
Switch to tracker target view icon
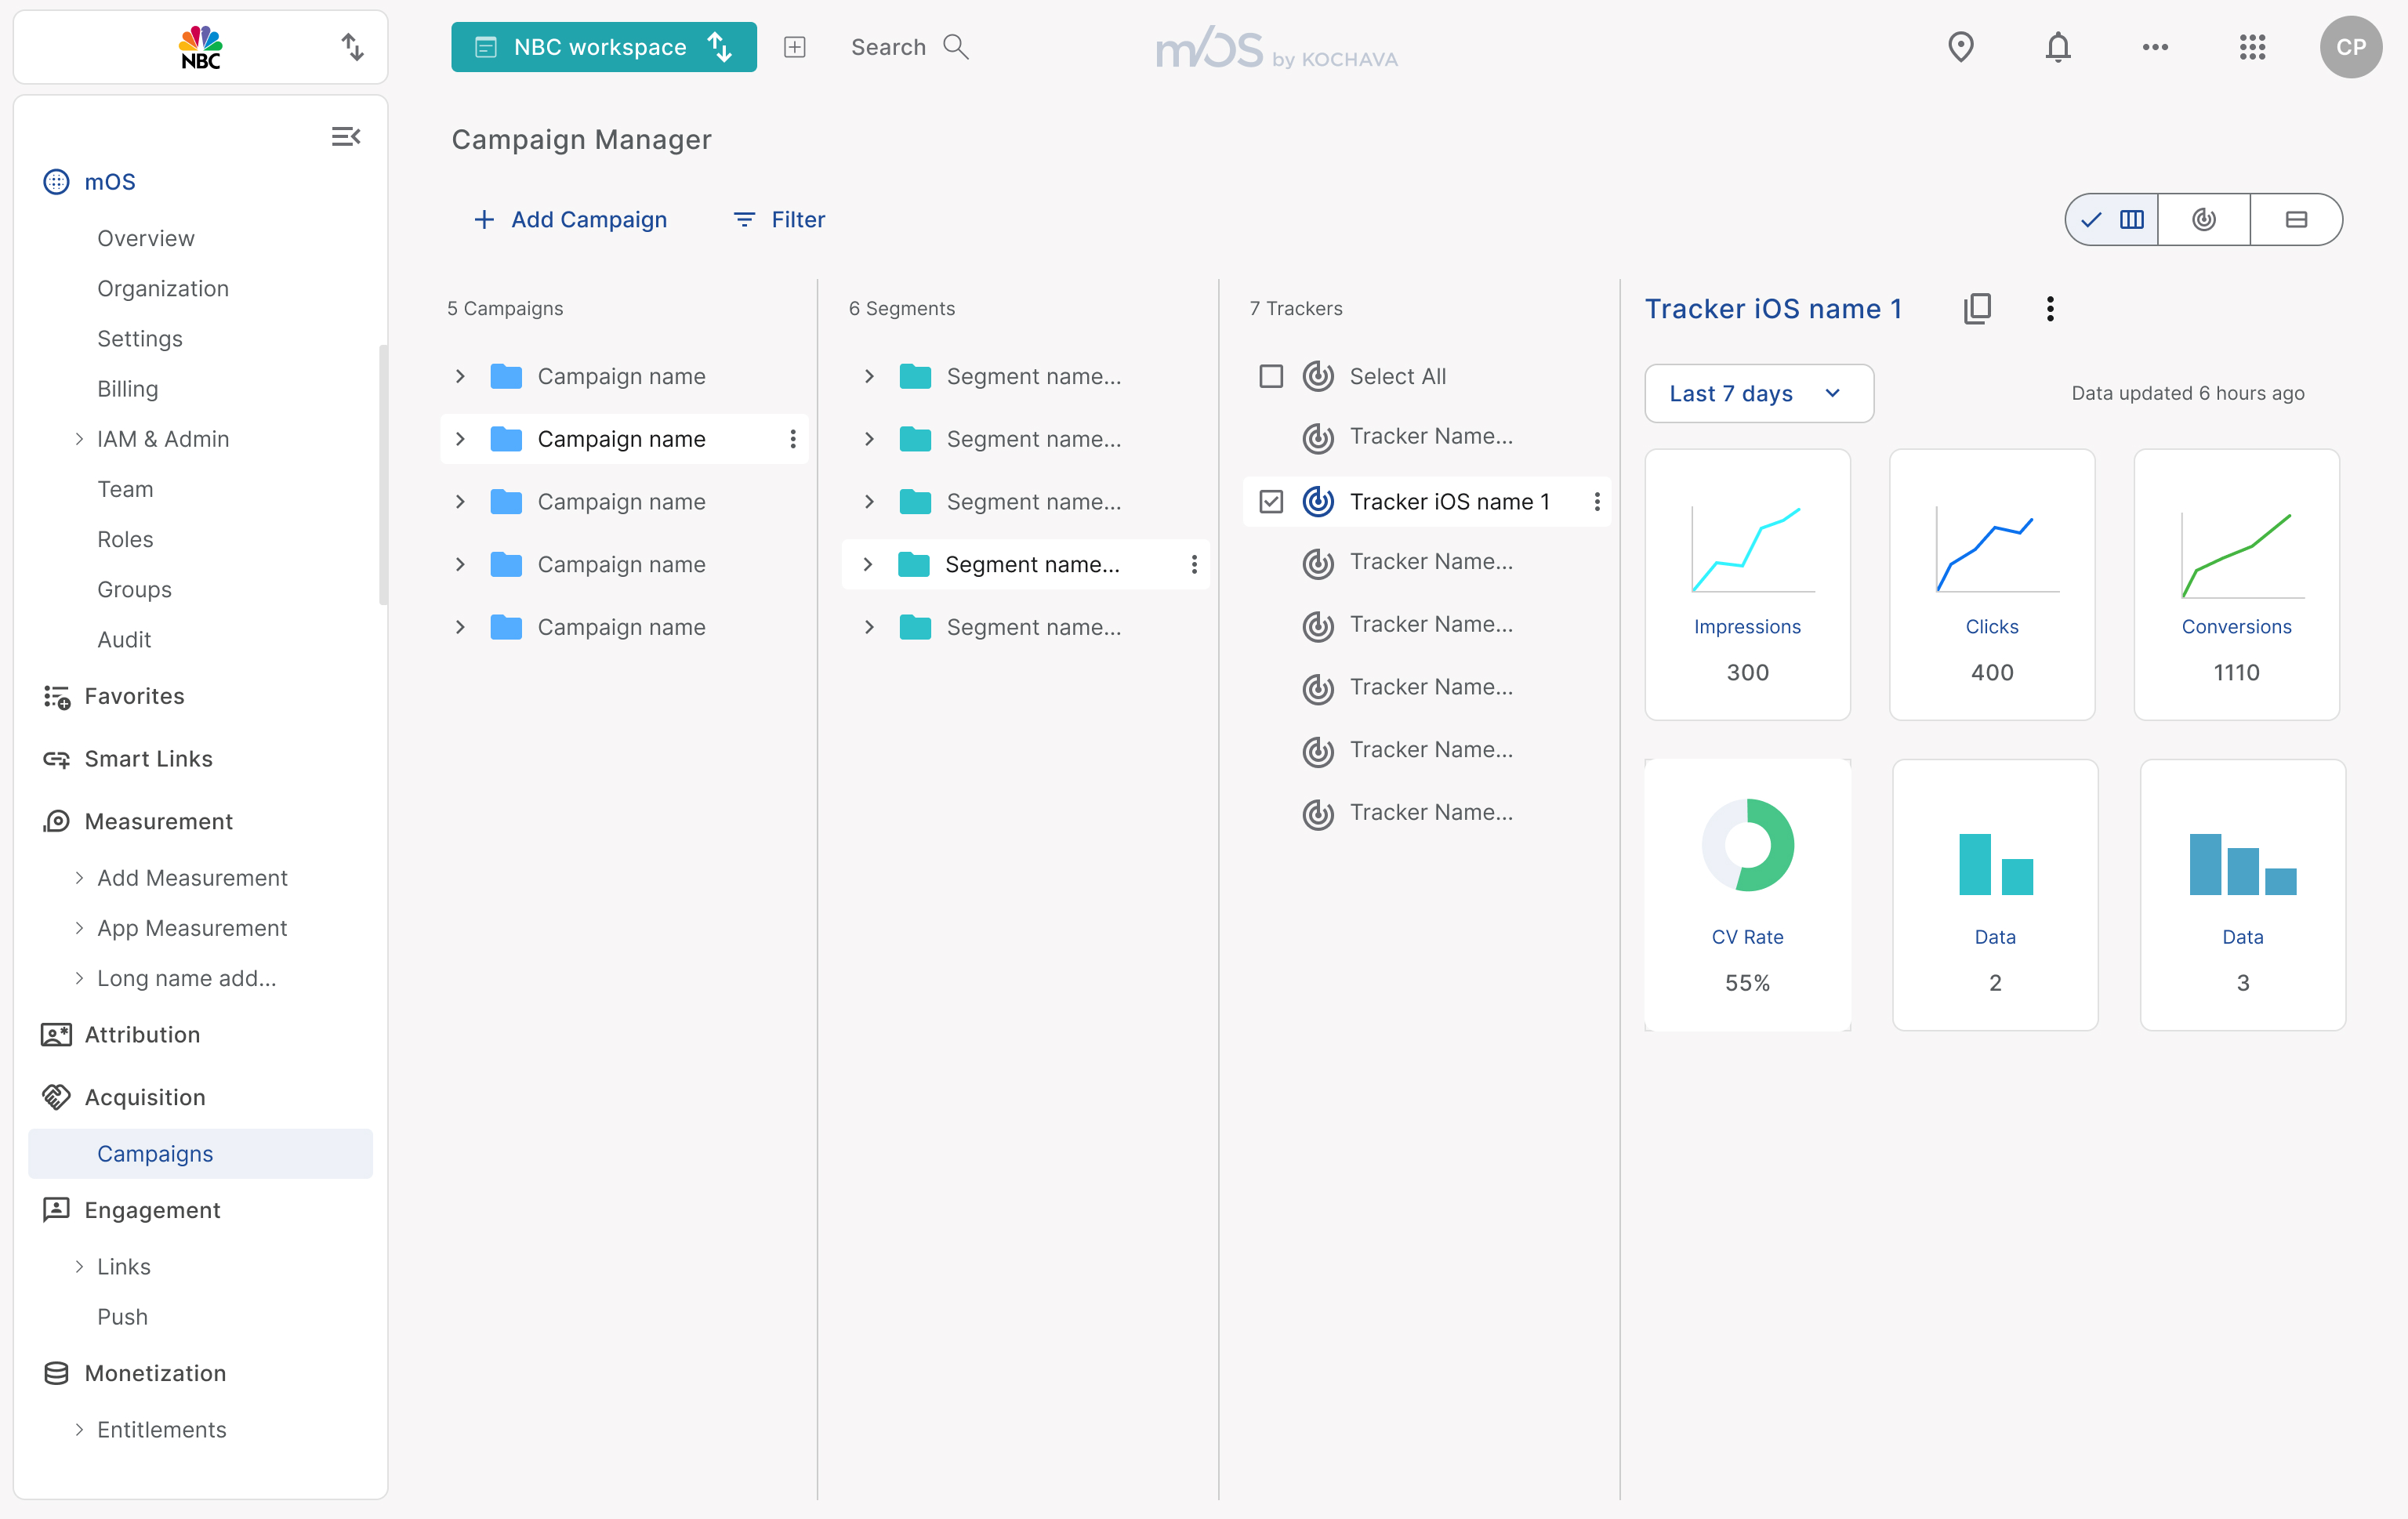(2204, 219)
